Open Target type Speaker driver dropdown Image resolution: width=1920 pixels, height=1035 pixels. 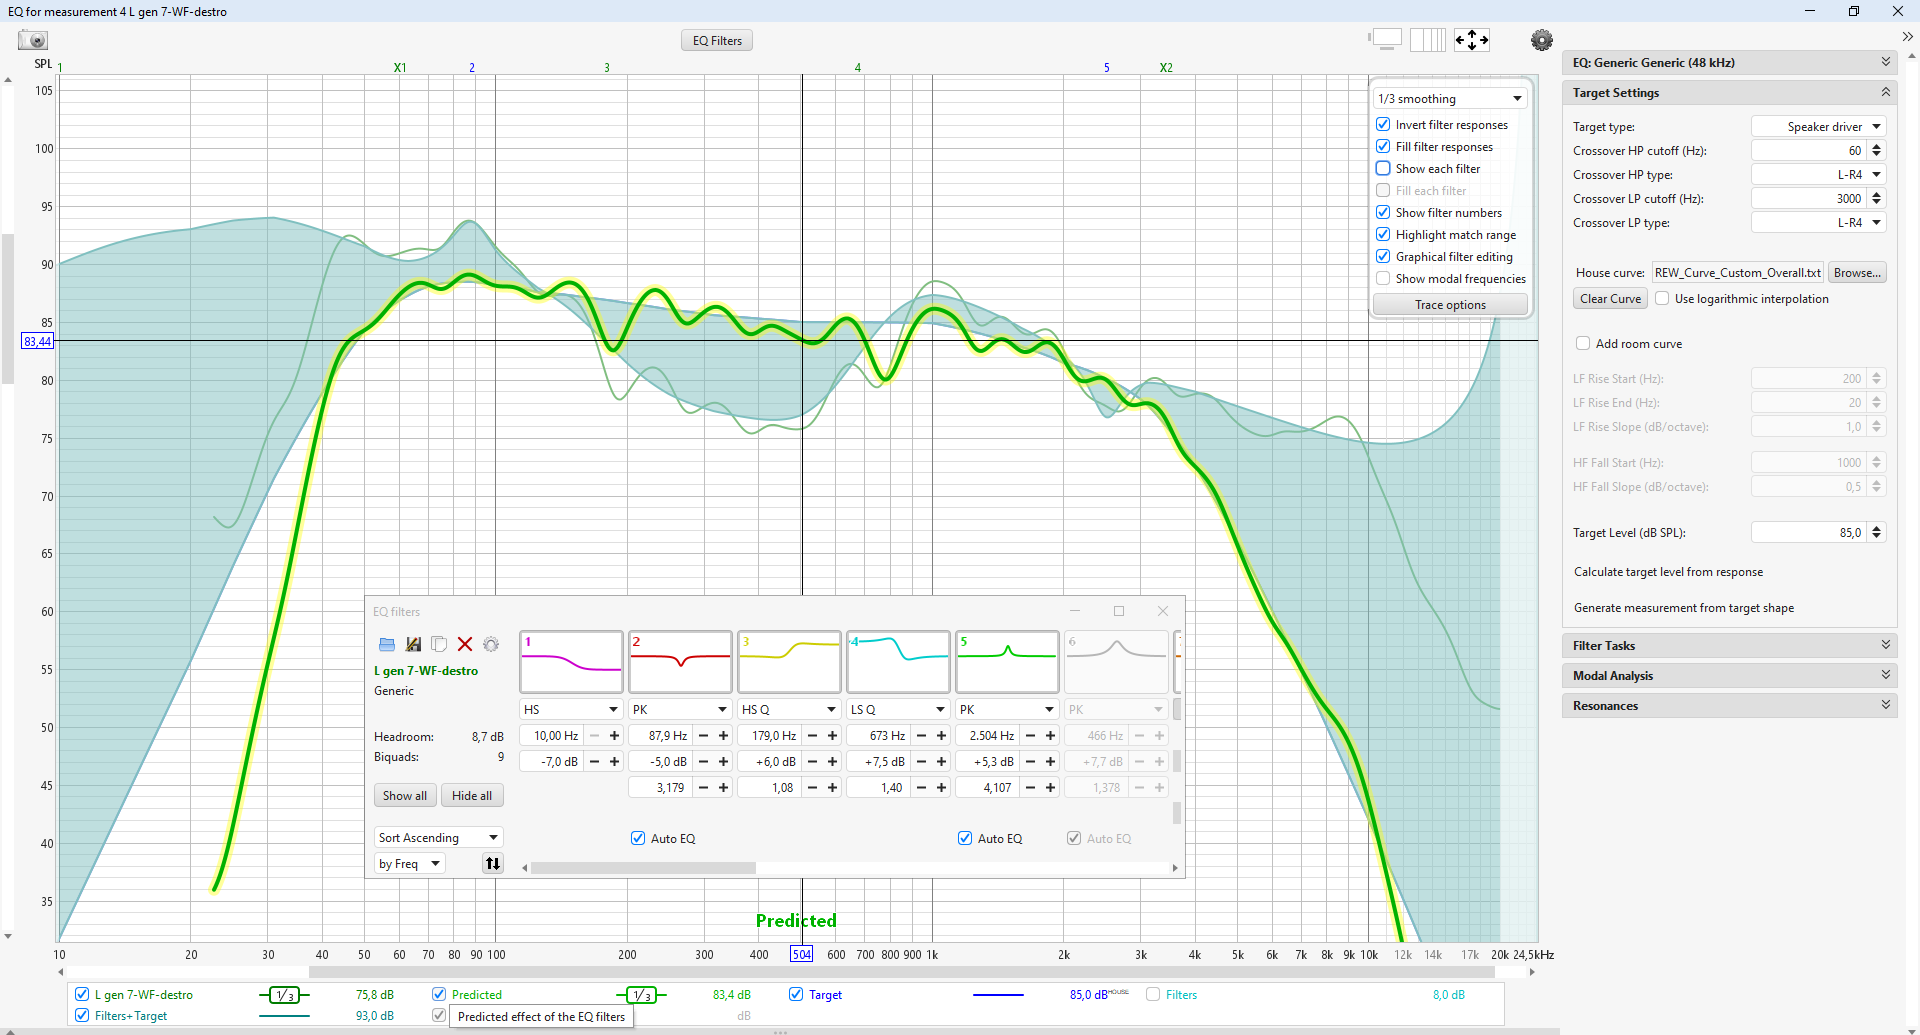[1818, 126]
